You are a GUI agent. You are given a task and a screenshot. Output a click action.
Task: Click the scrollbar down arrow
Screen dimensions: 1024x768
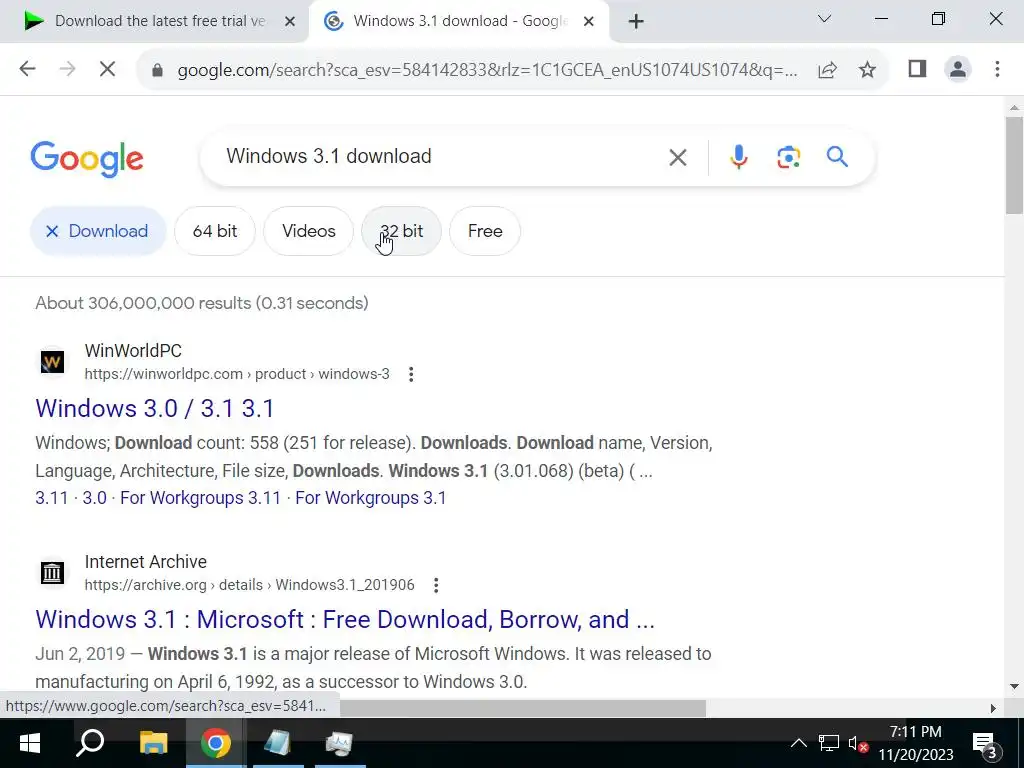1014,686
